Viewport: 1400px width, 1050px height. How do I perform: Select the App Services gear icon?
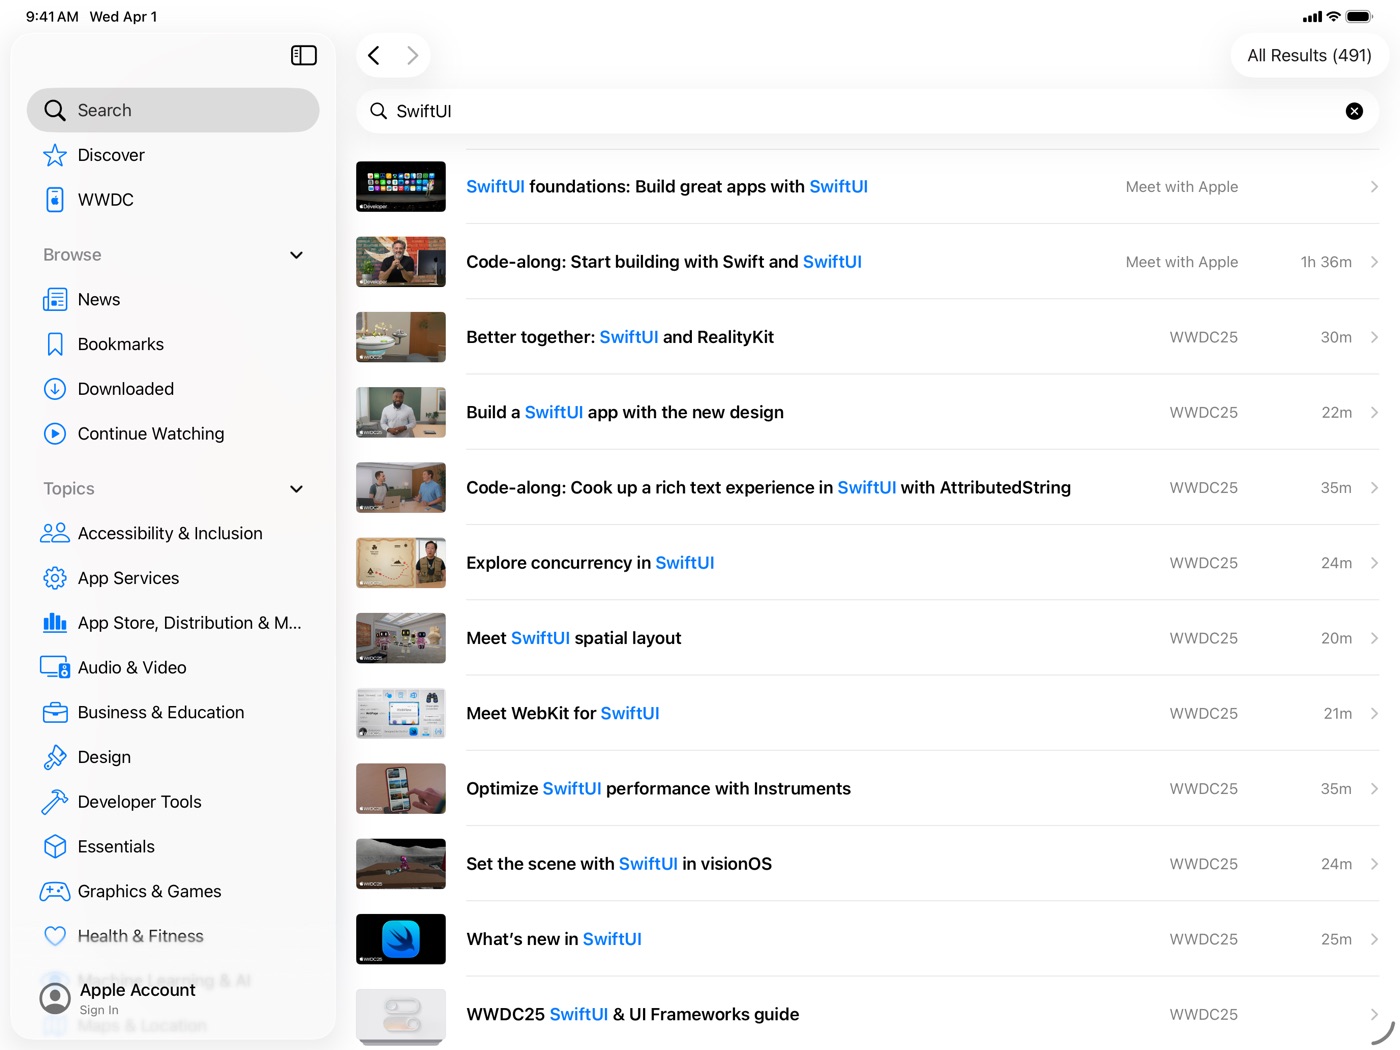pyautogui.click(x=55, y=578)
